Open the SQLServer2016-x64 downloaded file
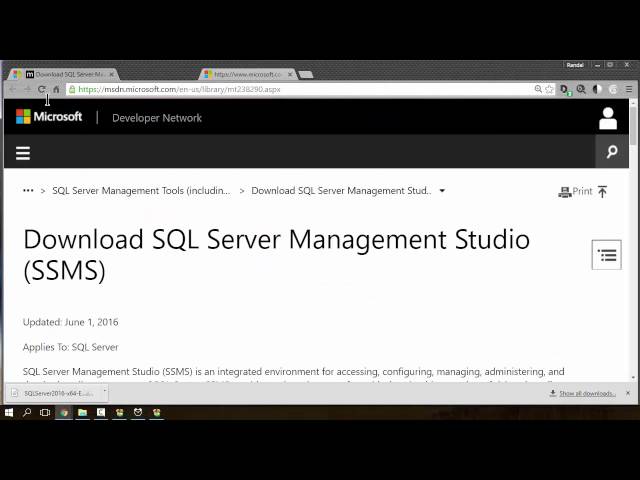The width and height of the screenshot is (640, 480). pos(54,393)
